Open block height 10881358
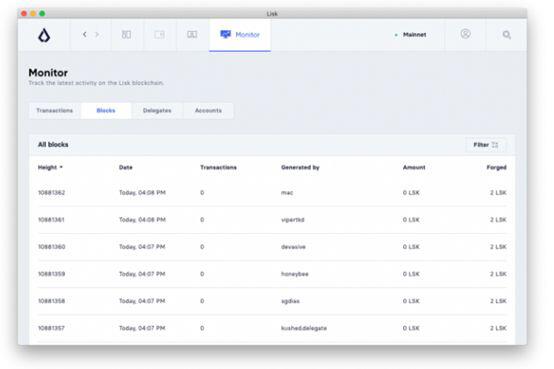This screenshot has width=554, height=369. [52, 301]
